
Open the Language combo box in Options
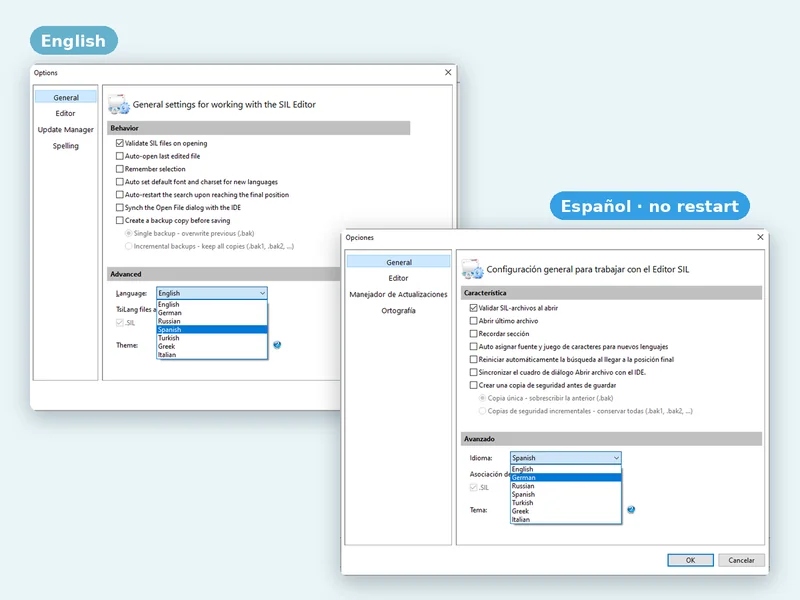point(212,293)
